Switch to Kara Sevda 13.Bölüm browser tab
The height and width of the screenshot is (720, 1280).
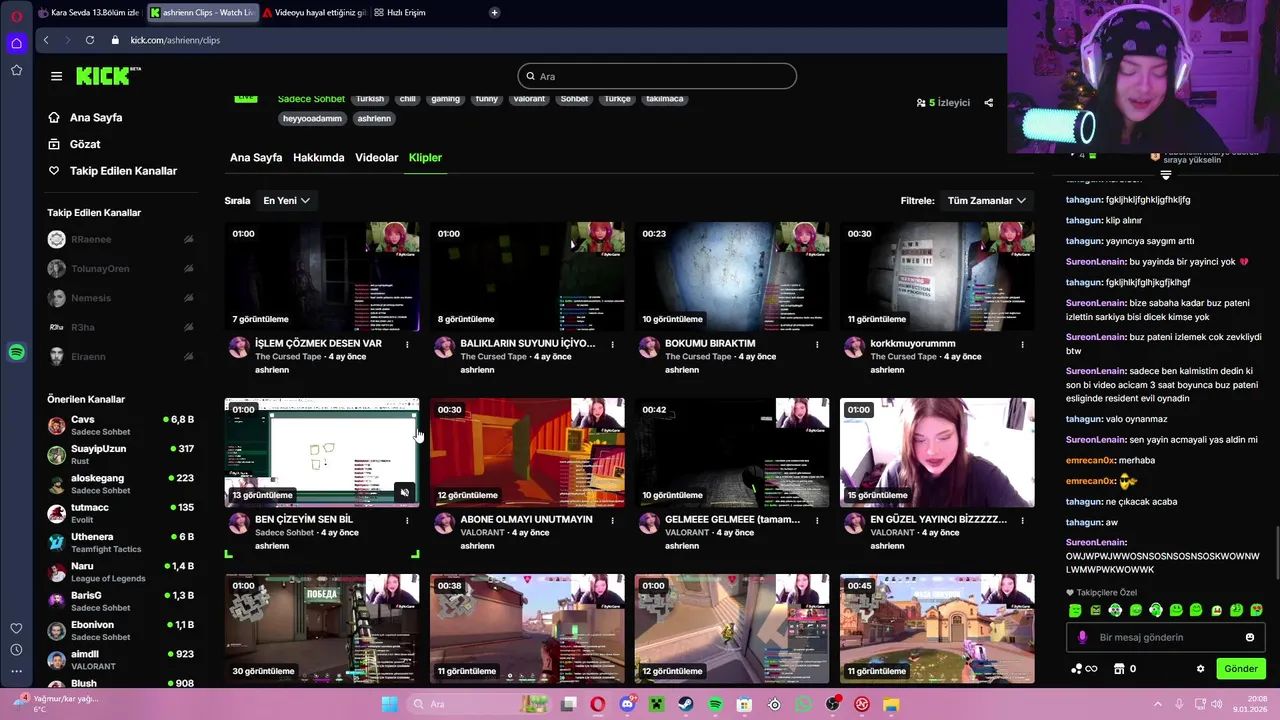coord(89,13)
